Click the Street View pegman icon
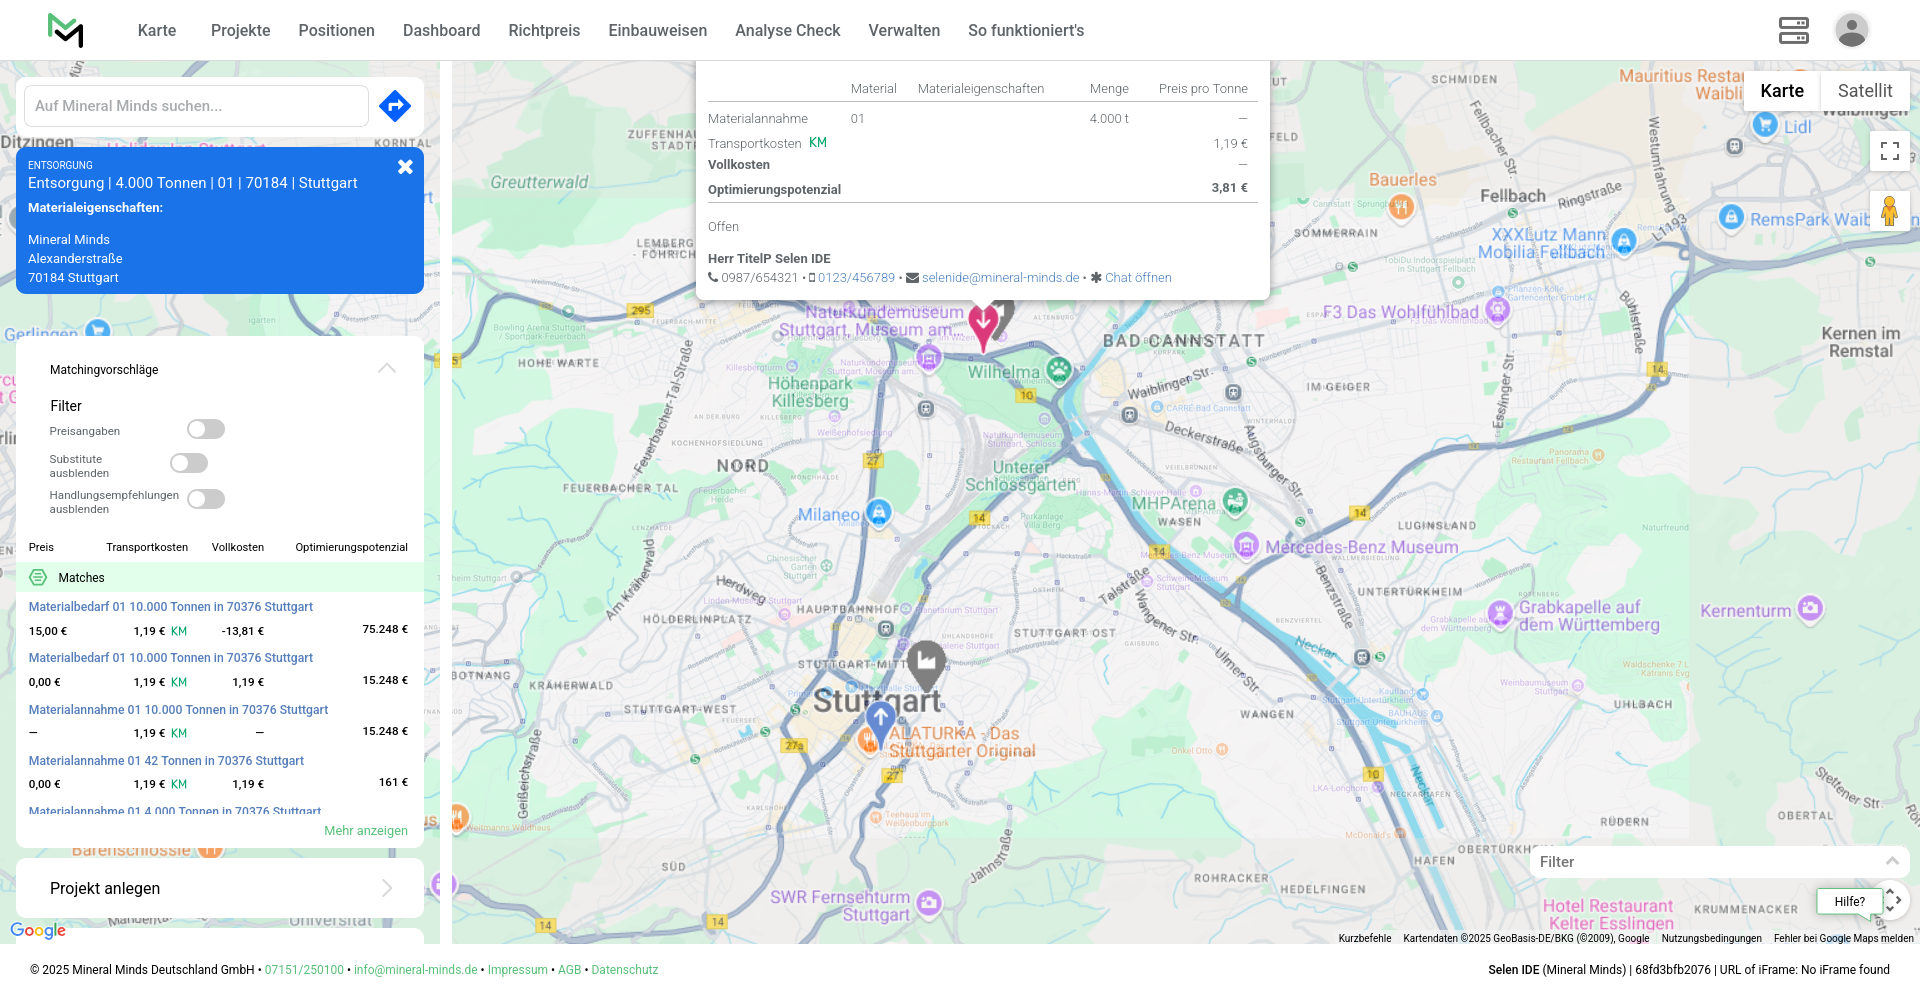 (1889, 211)
